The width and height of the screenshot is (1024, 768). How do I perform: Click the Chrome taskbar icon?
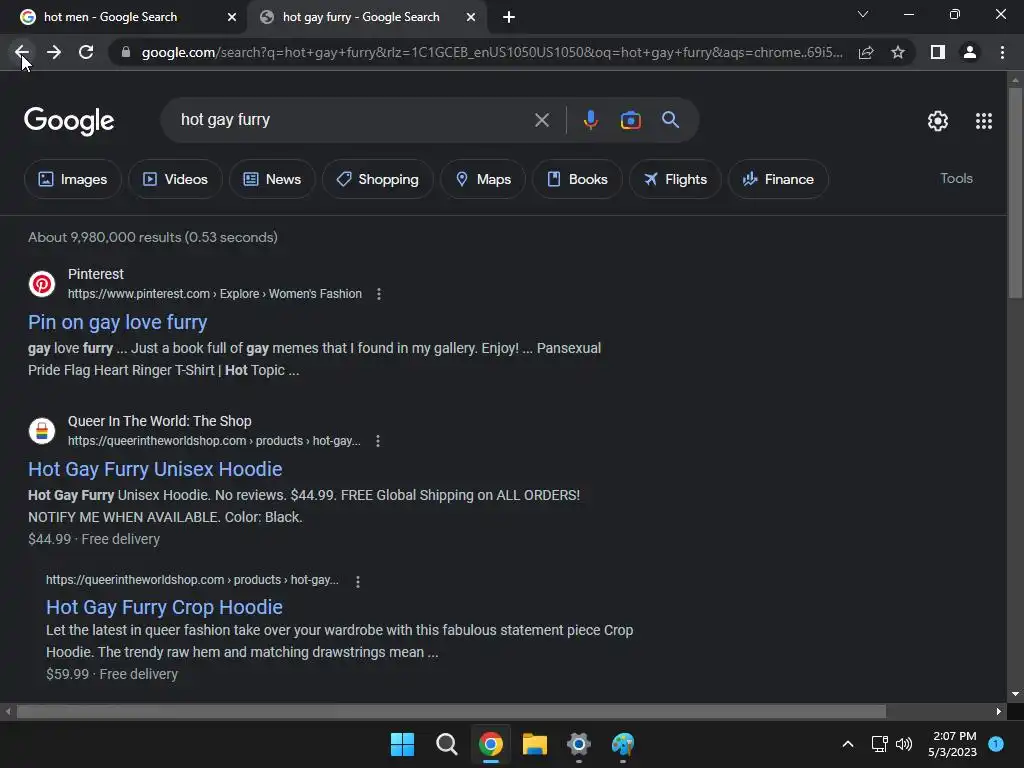click(x=490, y=744)
